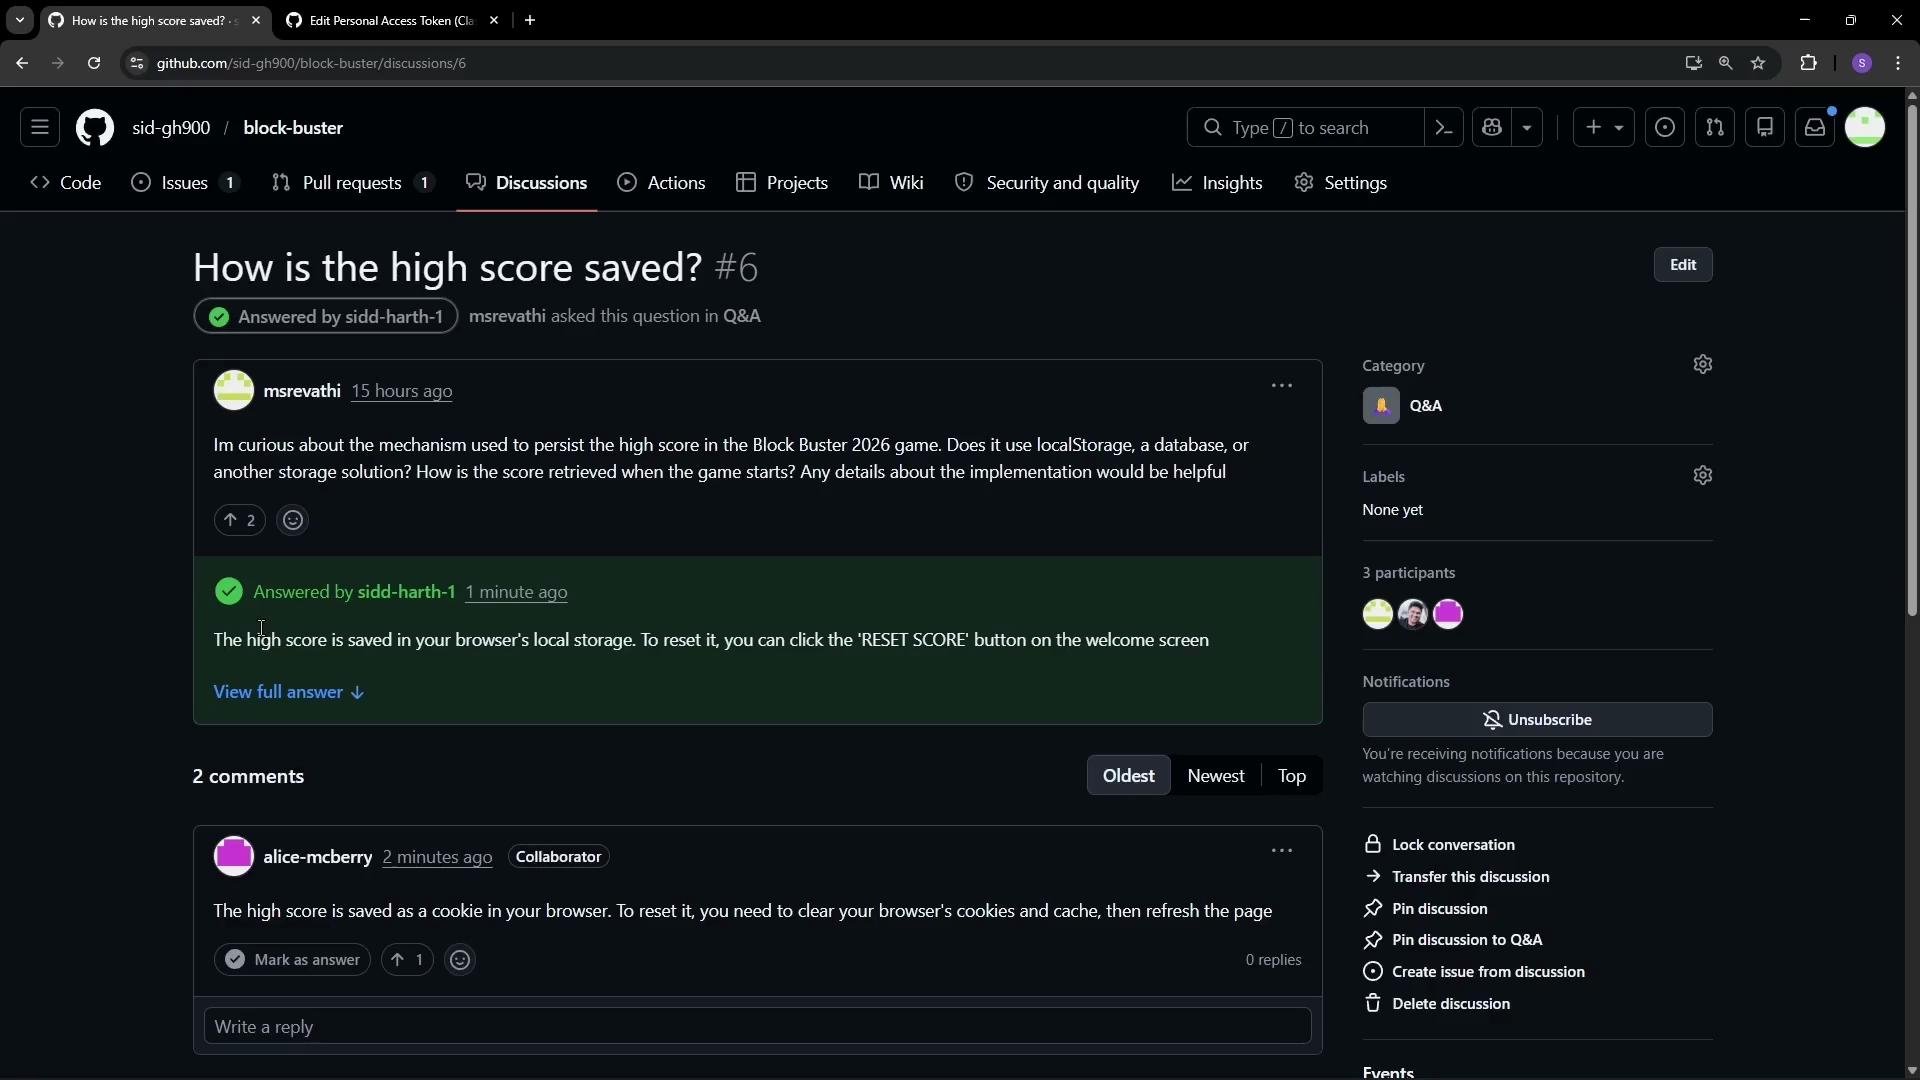Open alice-mcberry profile link
This screenshot has height=1080, width=1920.
(317, 857)
